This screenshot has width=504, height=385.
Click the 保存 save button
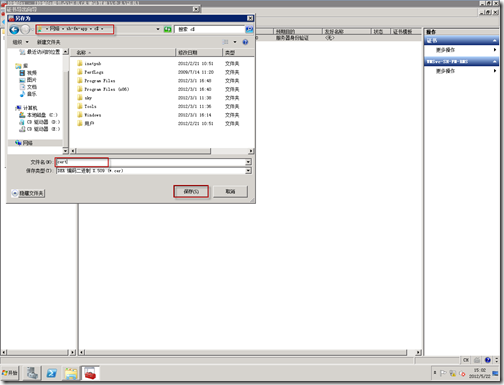191,191
